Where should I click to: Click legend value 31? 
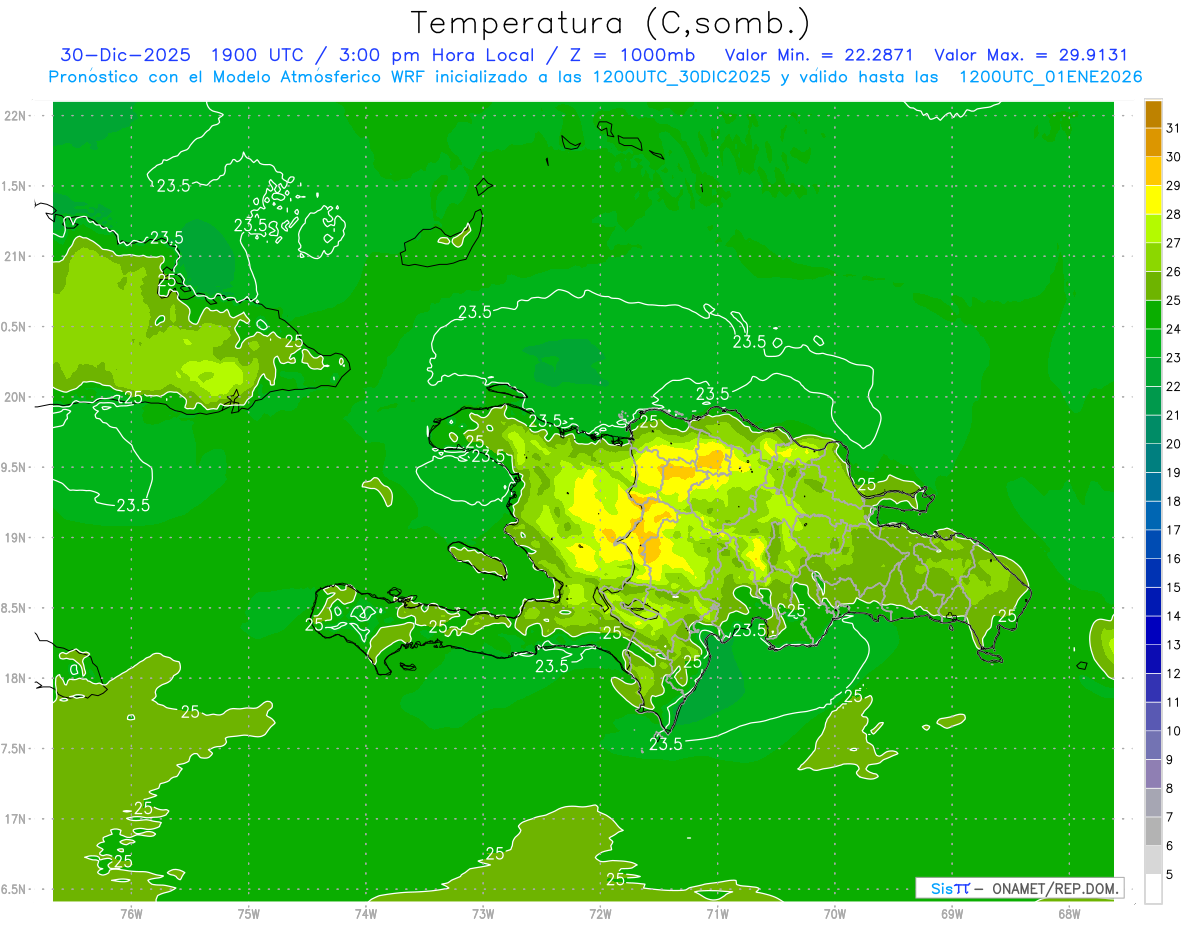(1174, 128)
